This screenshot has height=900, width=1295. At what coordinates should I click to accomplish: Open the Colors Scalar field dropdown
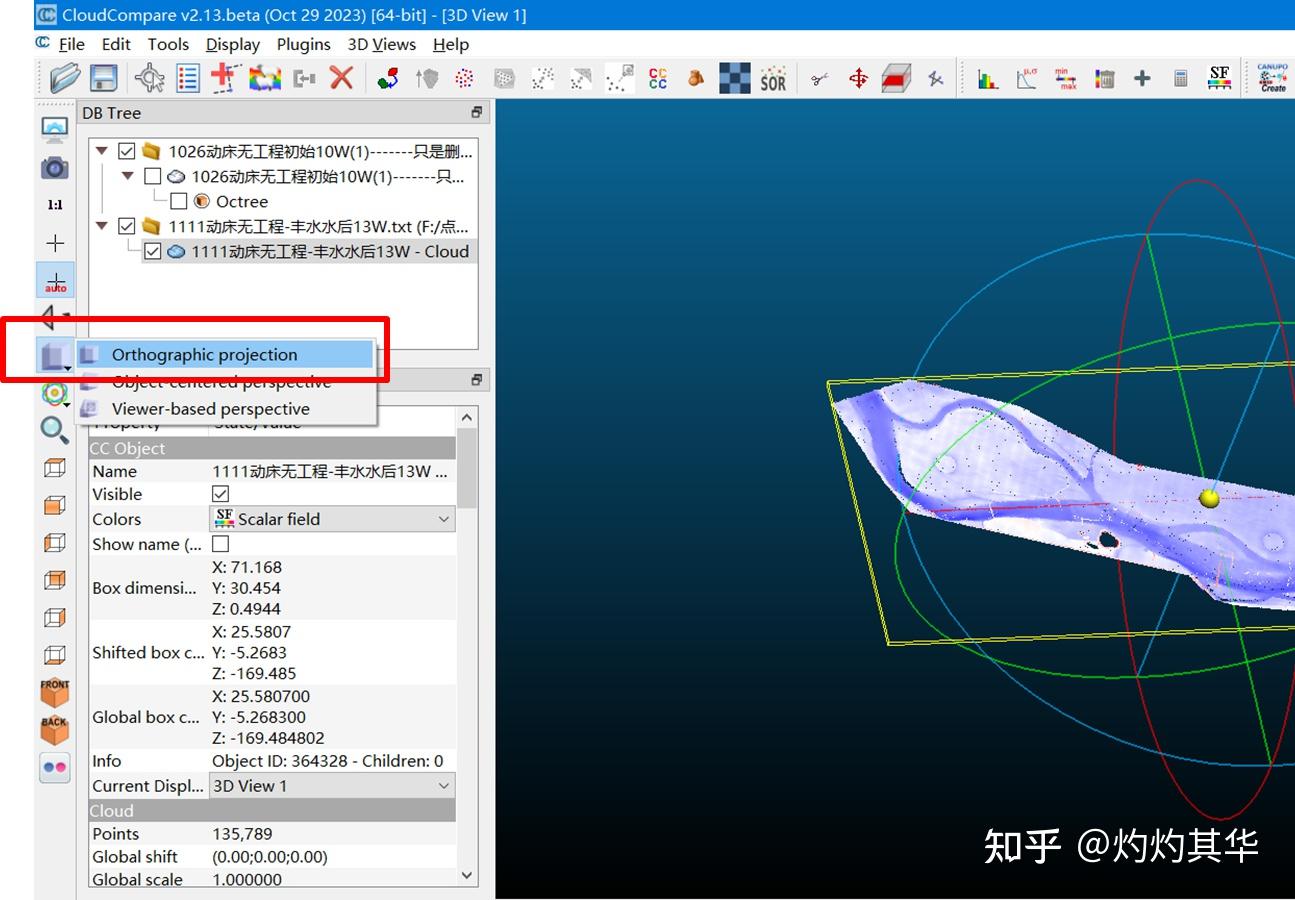pyautogui.click(x=332, y=519)
